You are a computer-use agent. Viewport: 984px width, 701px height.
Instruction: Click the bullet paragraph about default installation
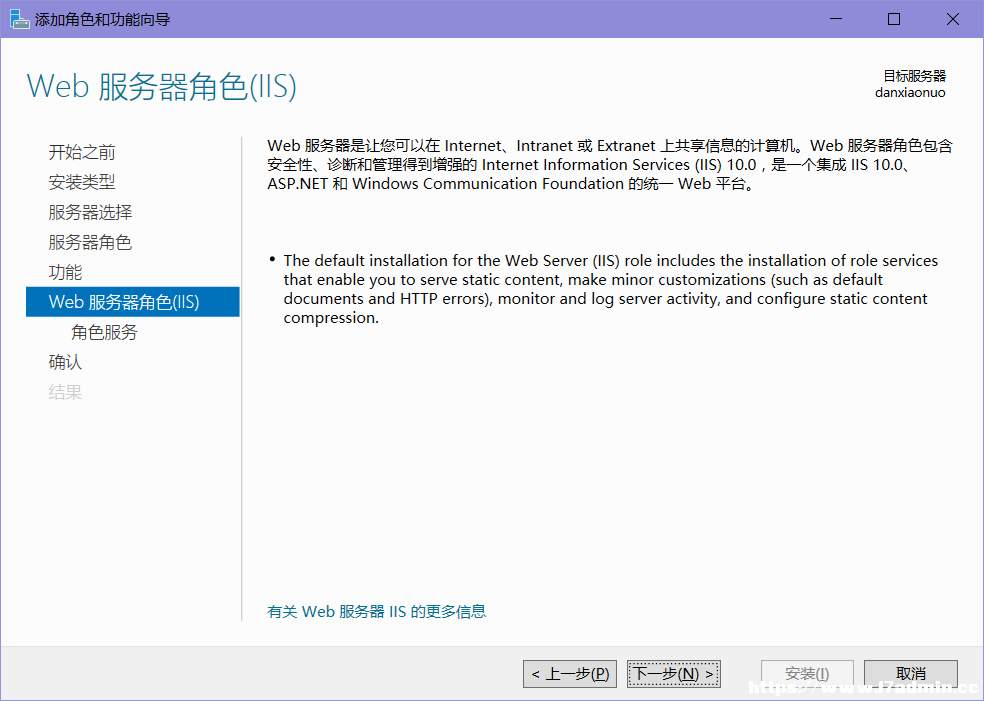click(611, 289)
